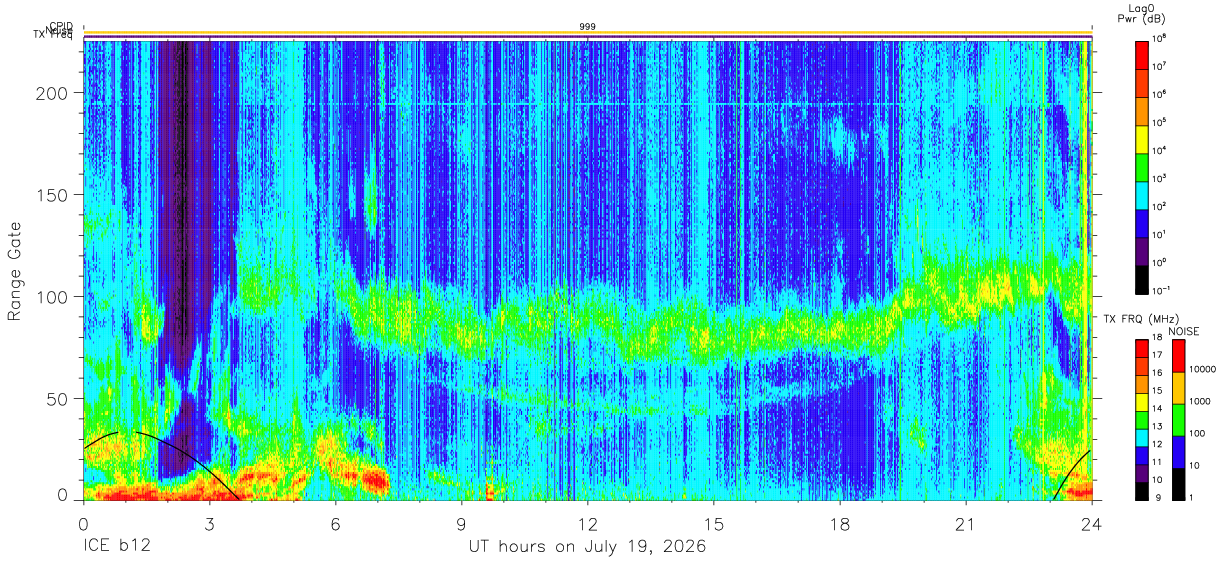Click the black 9–10 MHz TX FRQ segment

(1141, 491)
